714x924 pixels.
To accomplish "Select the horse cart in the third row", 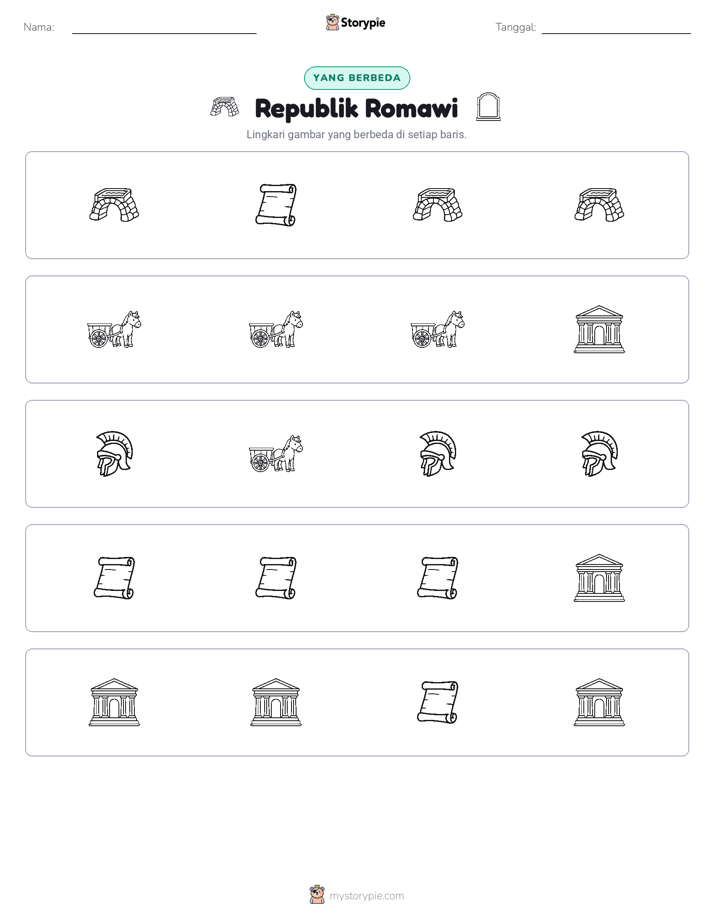I will (x=276, y=453).
